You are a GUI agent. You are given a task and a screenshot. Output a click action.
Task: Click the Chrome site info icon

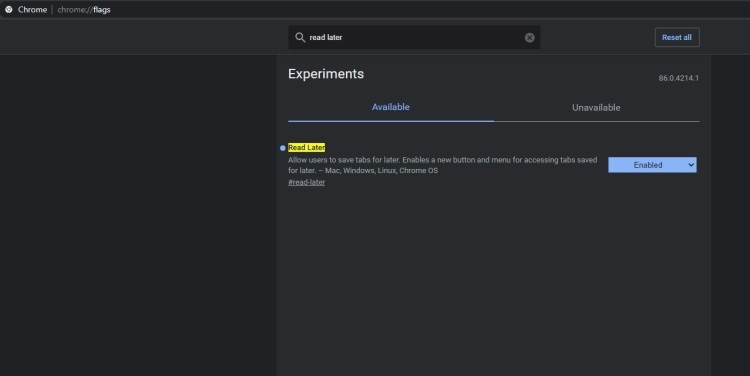[9, 10]
